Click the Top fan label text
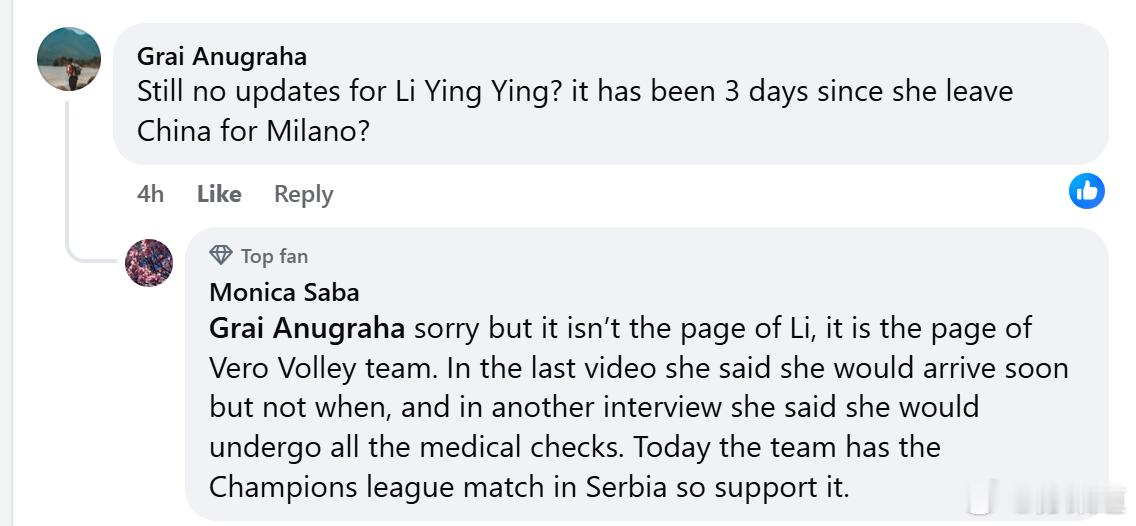The image size is (1136, 526). [x=274, y=256]
